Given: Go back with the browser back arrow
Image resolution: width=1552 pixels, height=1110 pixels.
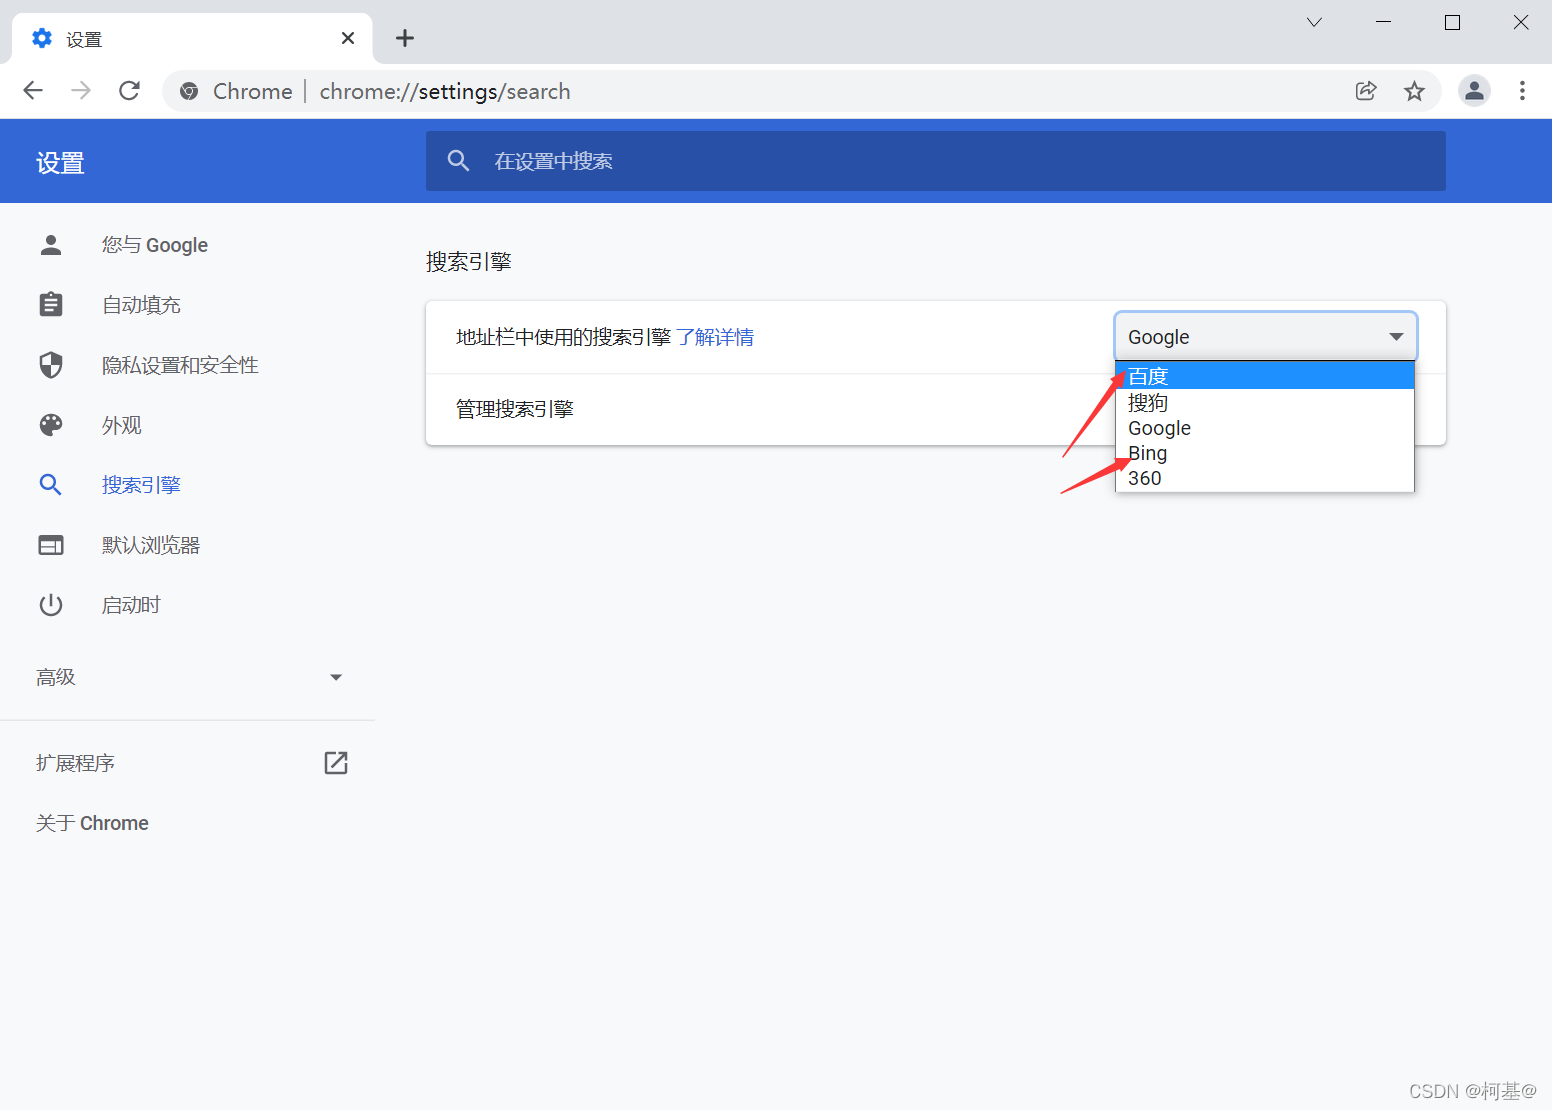Looking at the screenshot, I should click(x=33, y=91).
